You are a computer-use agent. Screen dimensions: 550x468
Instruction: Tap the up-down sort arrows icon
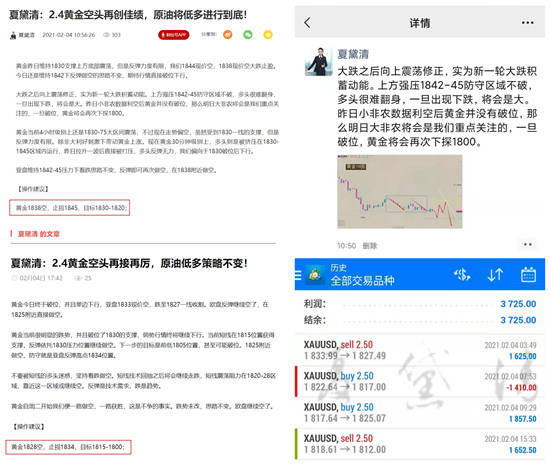pyautogui.click(x=495, y=275)
